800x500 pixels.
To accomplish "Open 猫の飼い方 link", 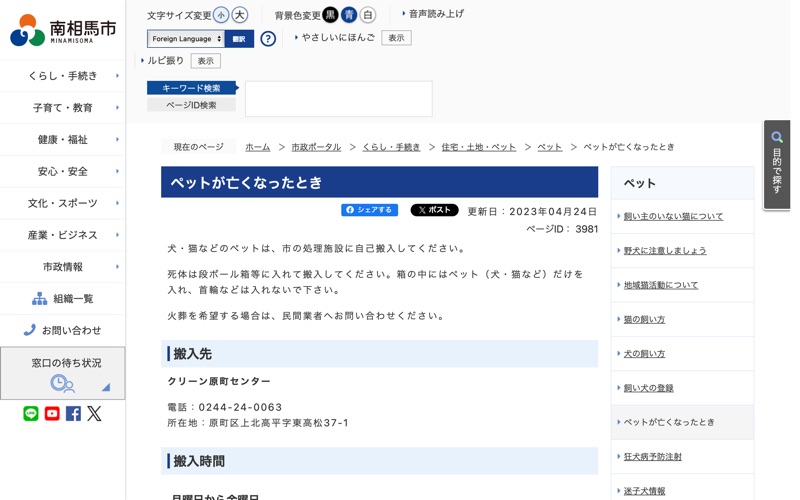I will [x=644, y=319].
